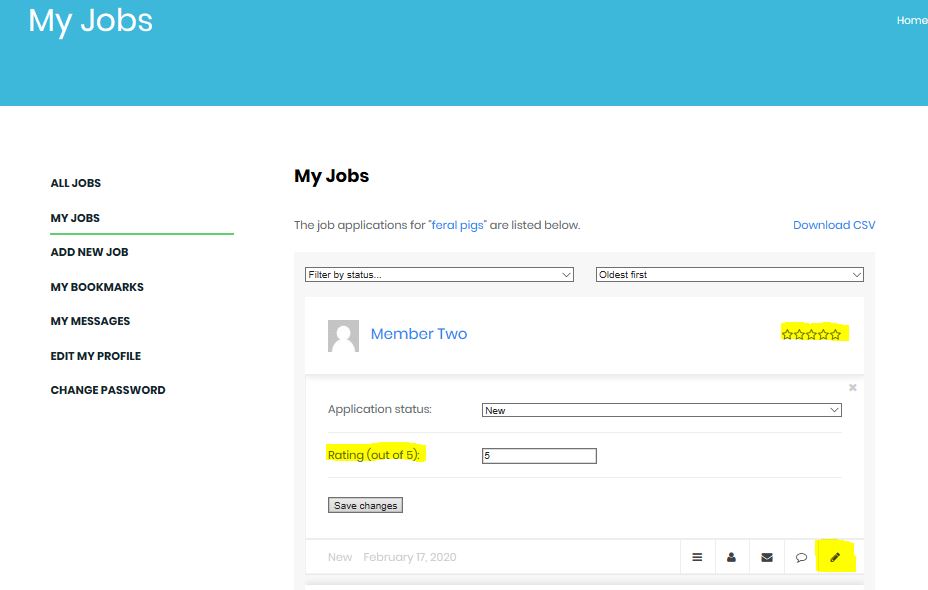Image resolution: width=928 pixels, height=590 pixels.
Task: Click the Rating out of 5 field
Action: click(x=538, y=456)
